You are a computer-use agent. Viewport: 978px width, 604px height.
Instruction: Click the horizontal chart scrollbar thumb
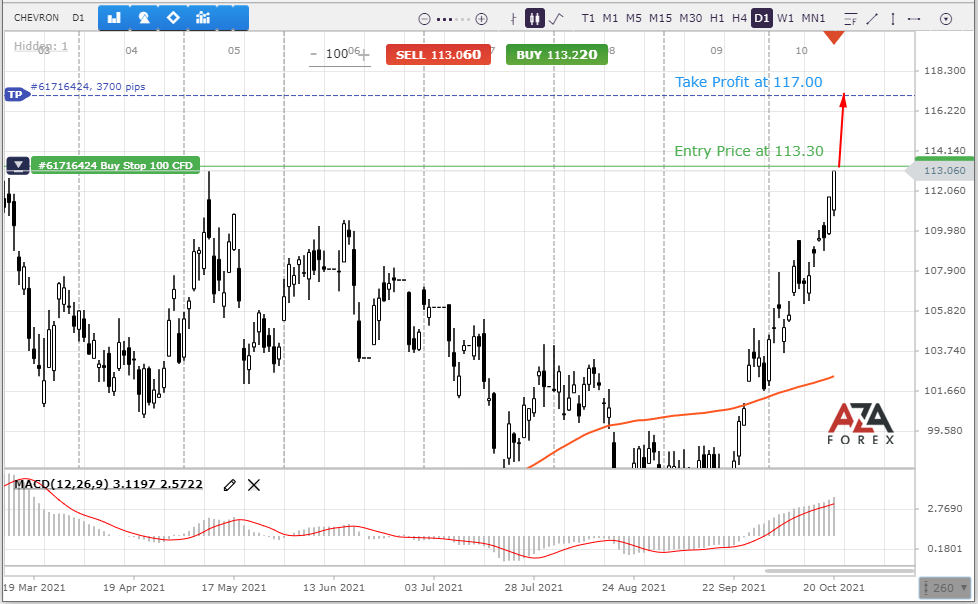pos(839,570)
